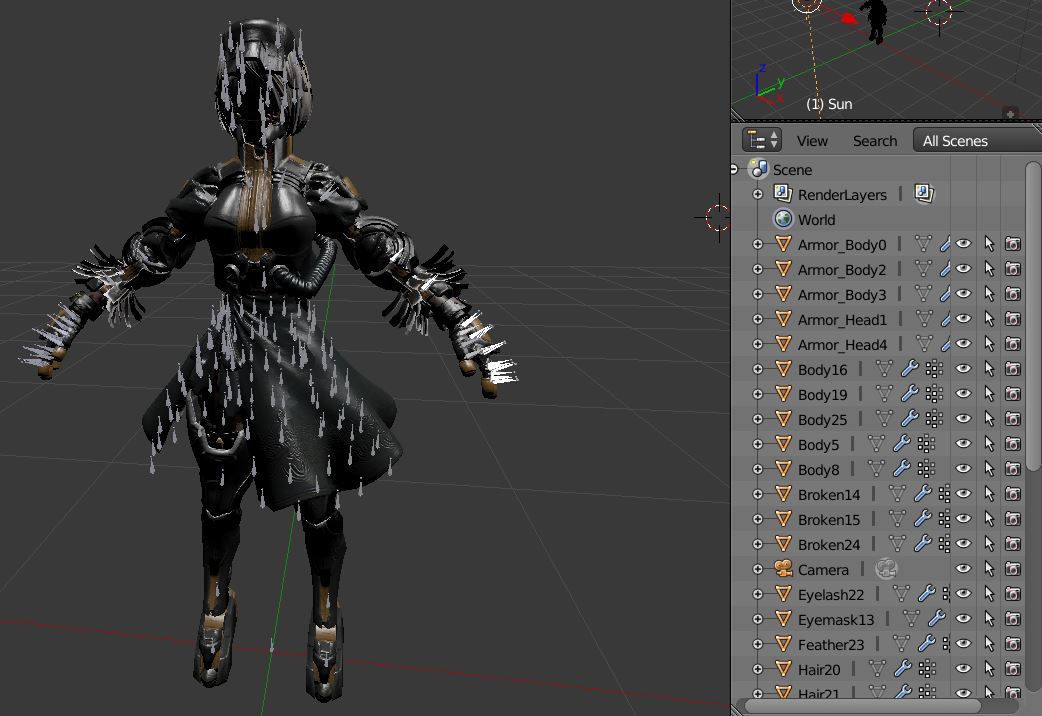This screenshot has width=1042, height=716.
Task: Hide Armor_Body0 with its eye icon
Action: tap(963, 244)
